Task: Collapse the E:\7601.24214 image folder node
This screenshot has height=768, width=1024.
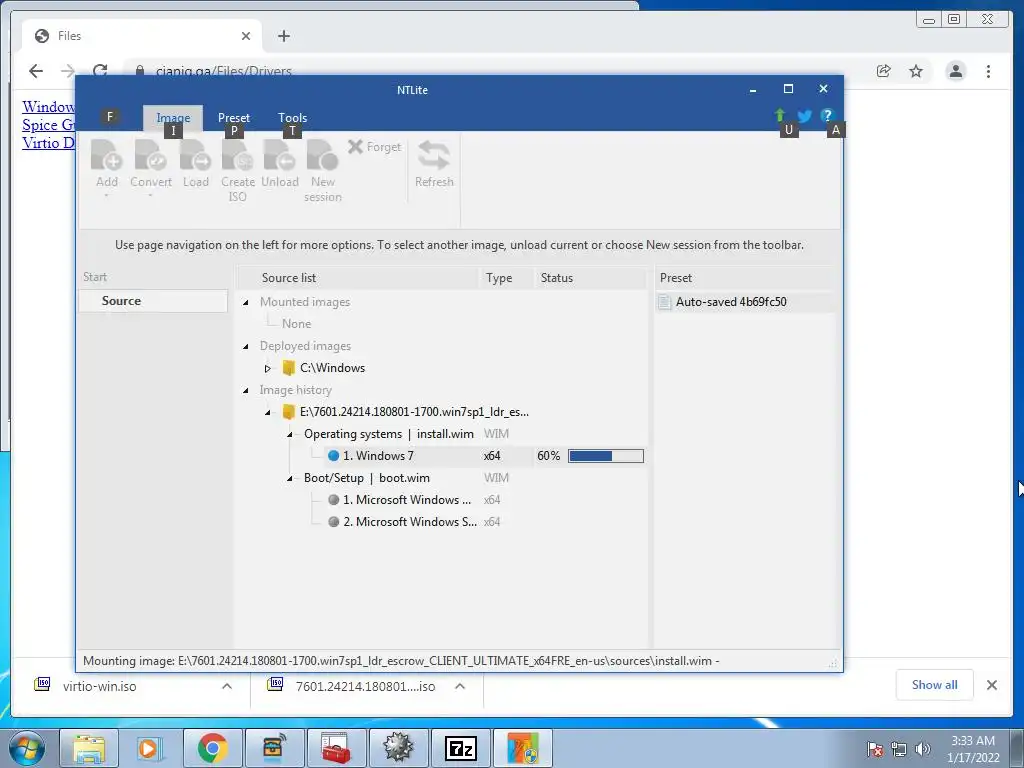Action: coord(267,412)
